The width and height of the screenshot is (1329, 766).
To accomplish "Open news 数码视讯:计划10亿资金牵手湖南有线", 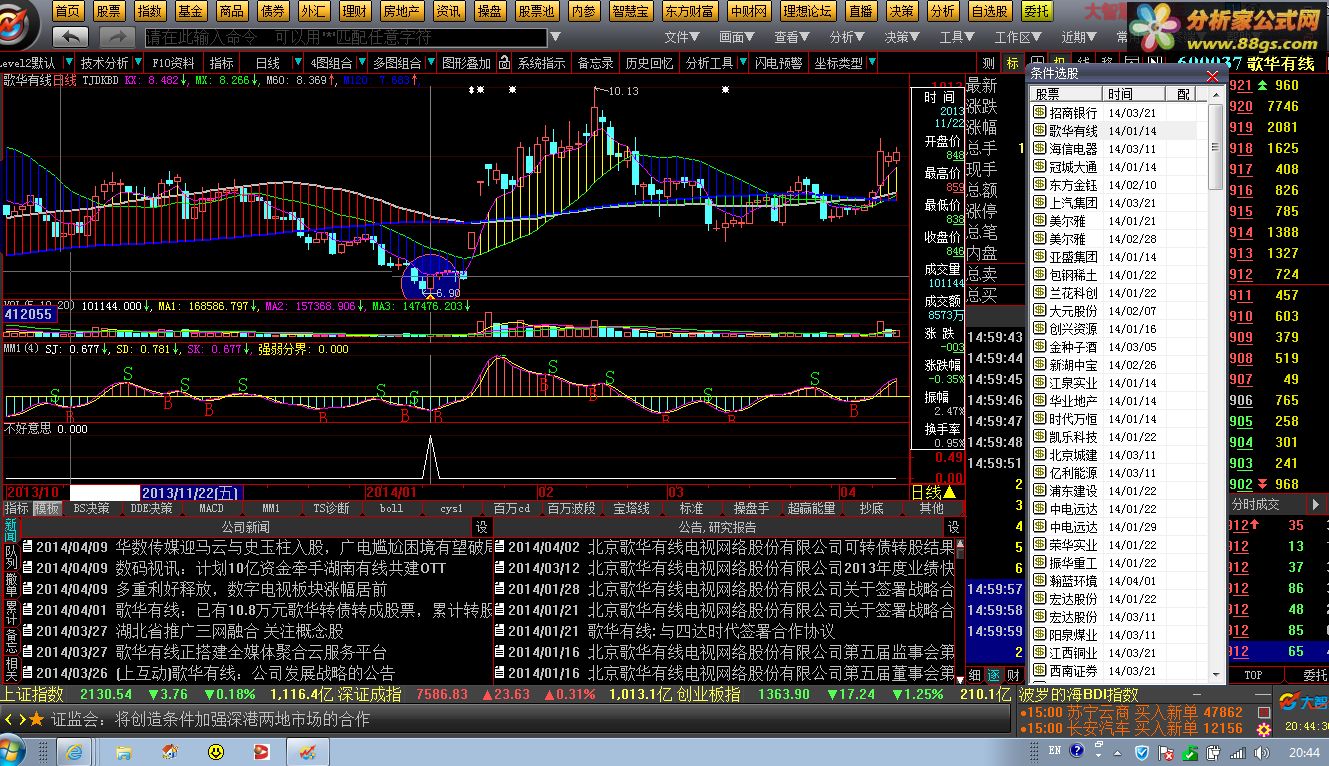I will coord(281,568).
